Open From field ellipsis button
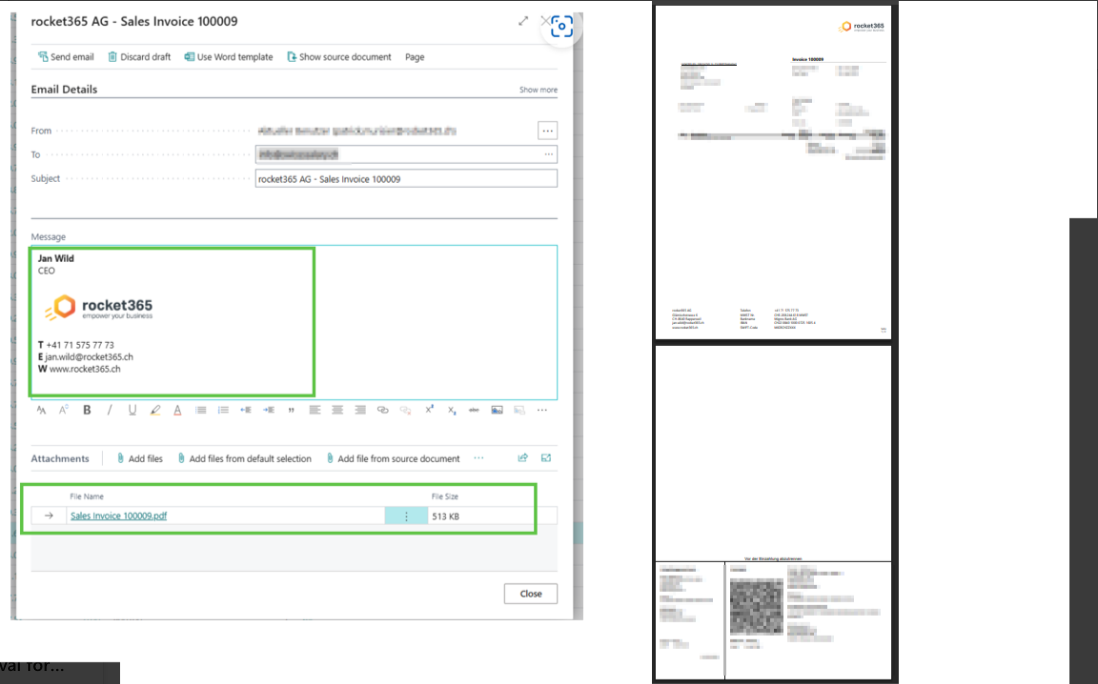Viewport: 1098px width, 684px height. click(548, 130)
